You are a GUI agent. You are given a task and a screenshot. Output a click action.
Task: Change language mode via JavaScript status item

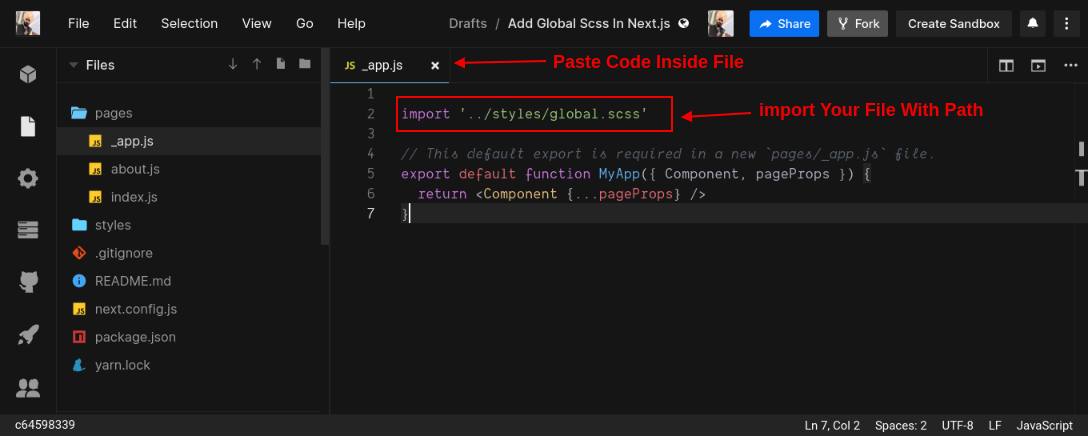(1044, 426)
